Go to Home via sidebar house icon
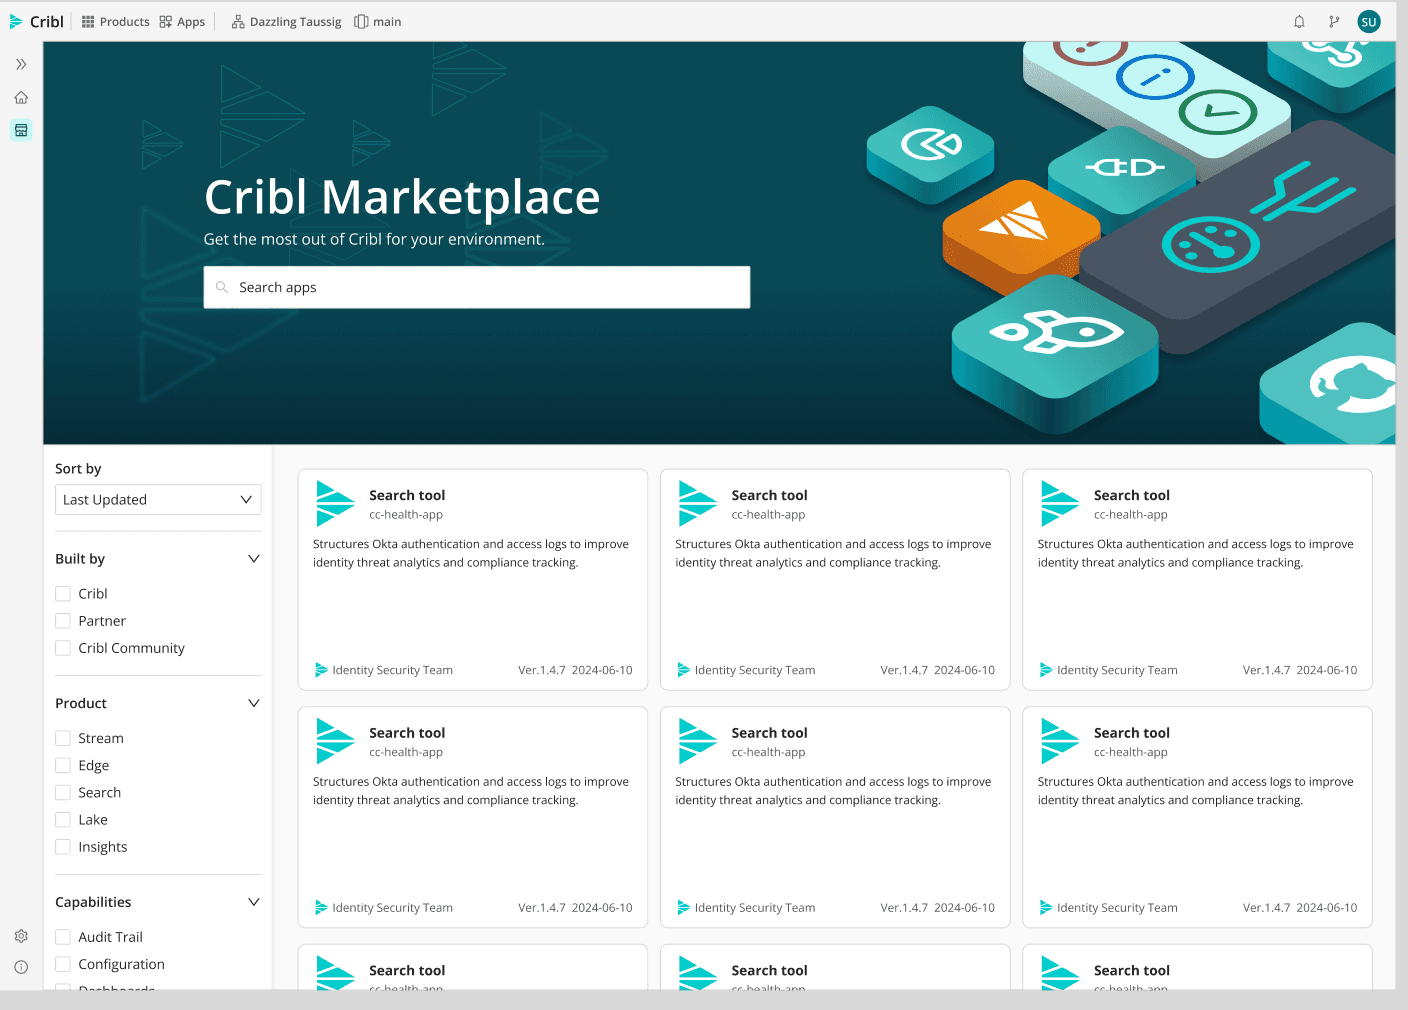This screenshot has width=1408, height=1010. click(x=21, y=97)
